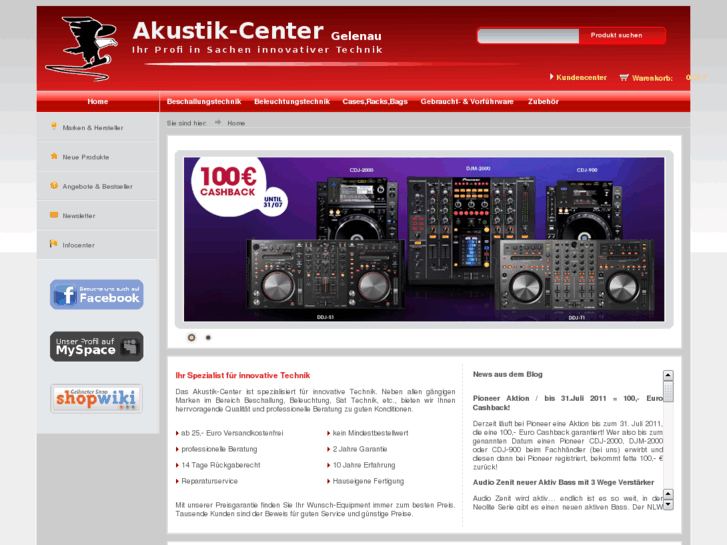Open the Warenkorb link

[652, 78]
